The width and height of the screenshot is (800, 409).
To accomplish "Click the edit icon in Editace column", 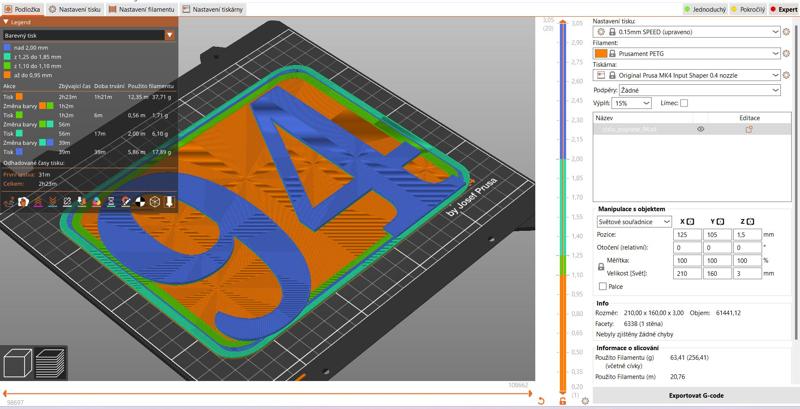I will (x=748, y=129).
